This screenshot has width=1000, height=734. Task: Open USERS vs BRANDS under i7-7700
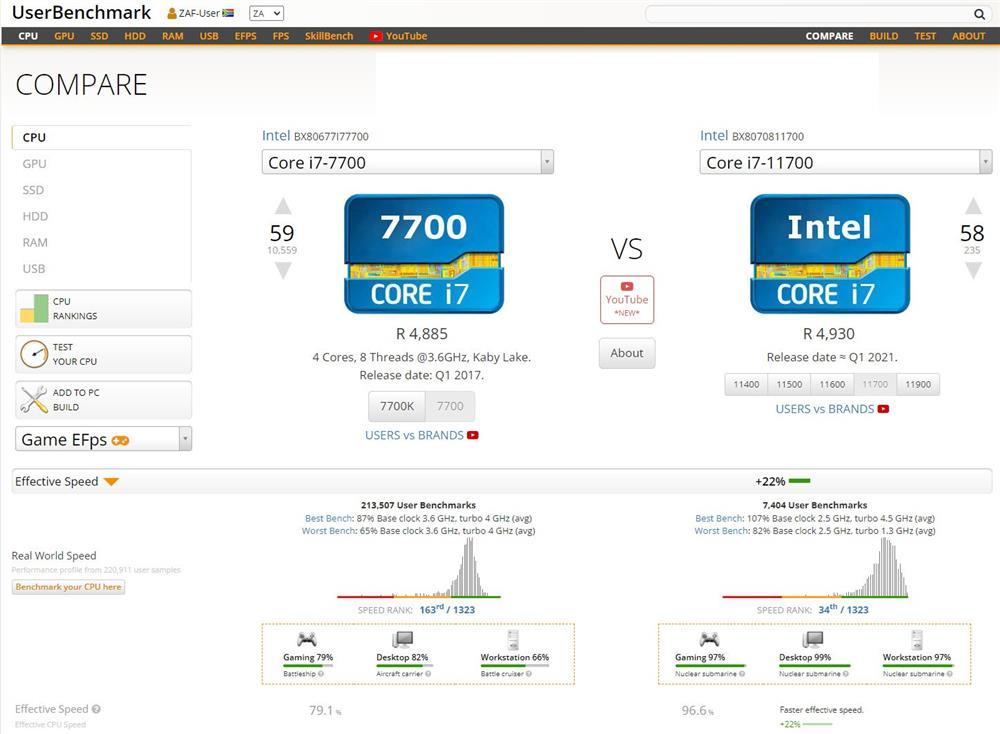tap(422, 435)
